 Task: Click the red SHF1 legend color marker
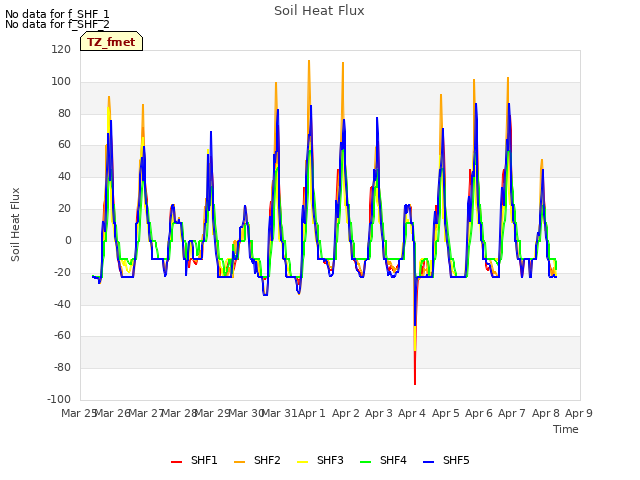[176, 462]
